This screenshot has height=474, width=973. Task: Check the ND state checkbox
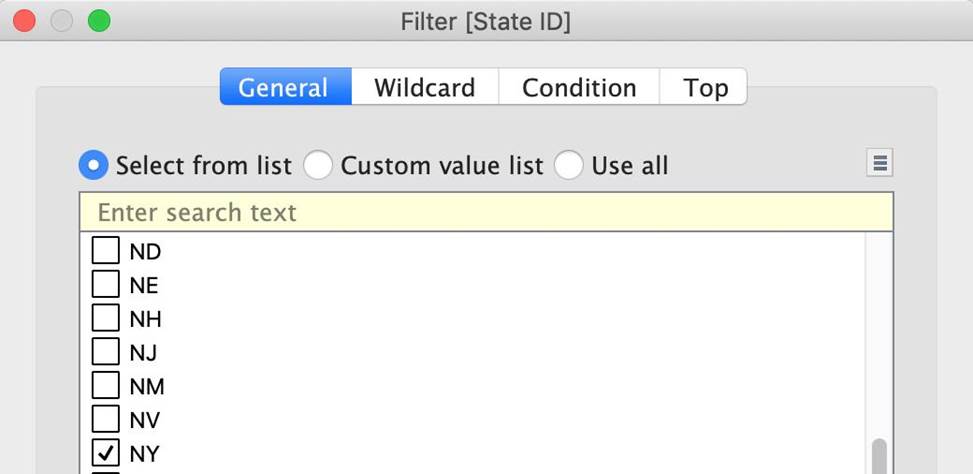coord(105,251)
